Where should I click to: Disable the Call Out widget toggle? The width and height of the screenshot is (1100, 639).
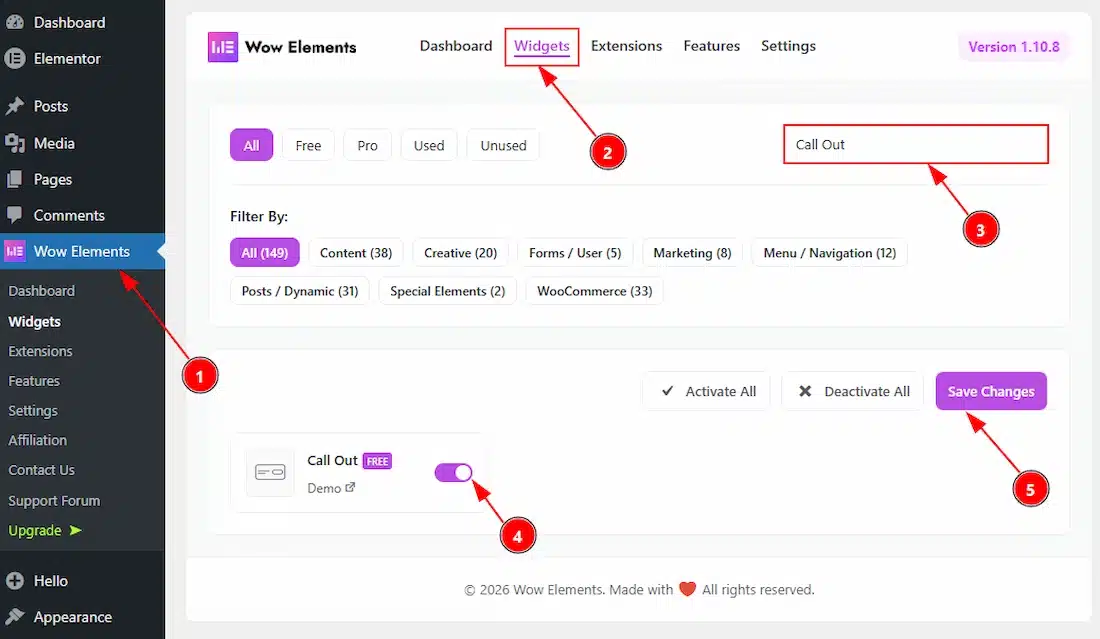pyautogui.click(x=453, y=472)
